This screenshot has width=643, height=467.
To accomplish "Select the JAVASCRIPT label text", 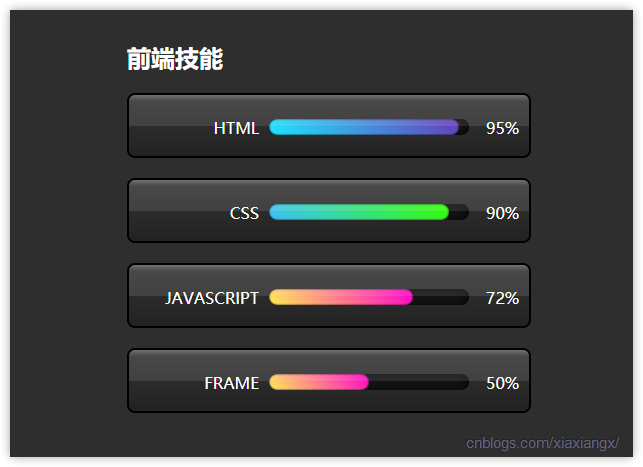I will [x=212, y=298].
